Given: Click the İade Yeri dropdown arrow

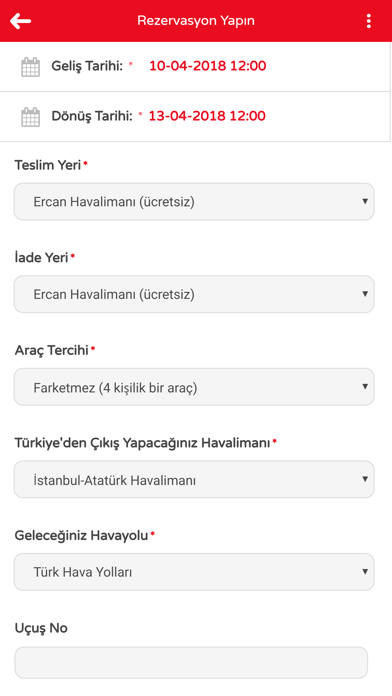Looking at the screenshot, I should [365, 294].
